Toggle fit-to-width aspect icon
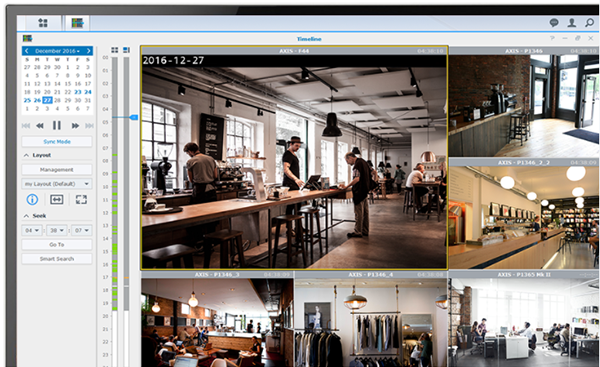This screenshot has width=600, height=367. pos(57,199)
